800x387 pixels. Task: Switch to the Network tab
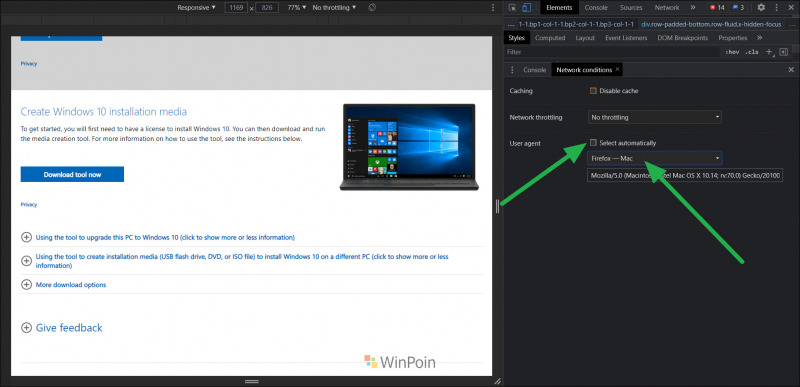(x=667, y=8)
